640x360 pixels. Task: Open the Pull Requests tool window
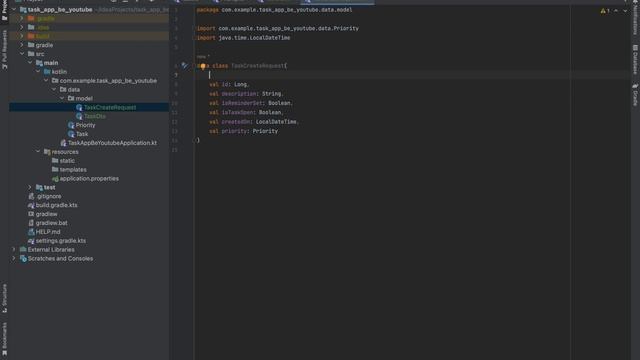[x=4, y=50]
